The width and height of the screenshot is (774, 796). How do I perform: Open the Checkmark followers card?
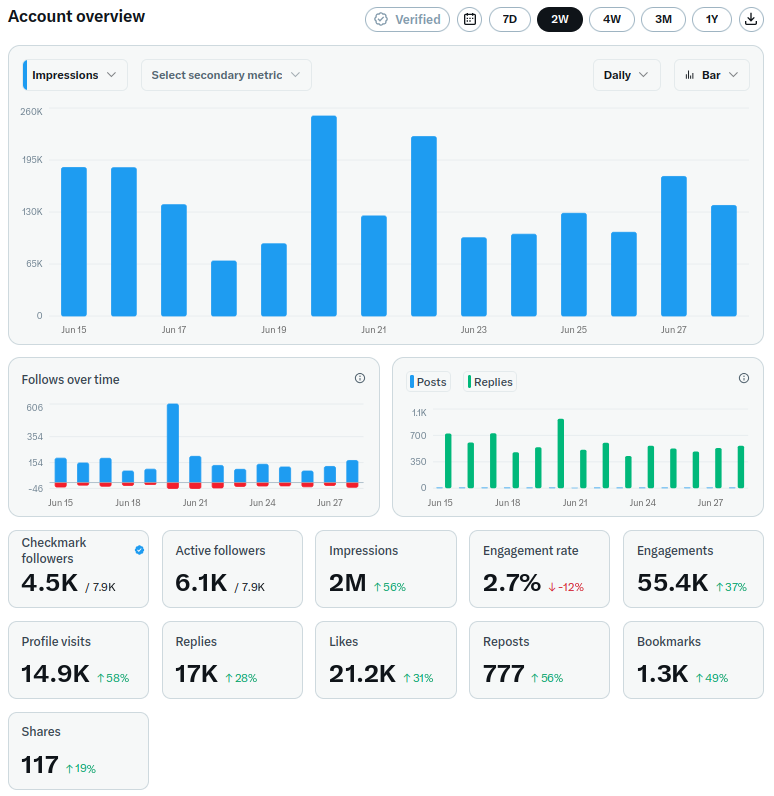pyautogui.click(x=79, y=569)
